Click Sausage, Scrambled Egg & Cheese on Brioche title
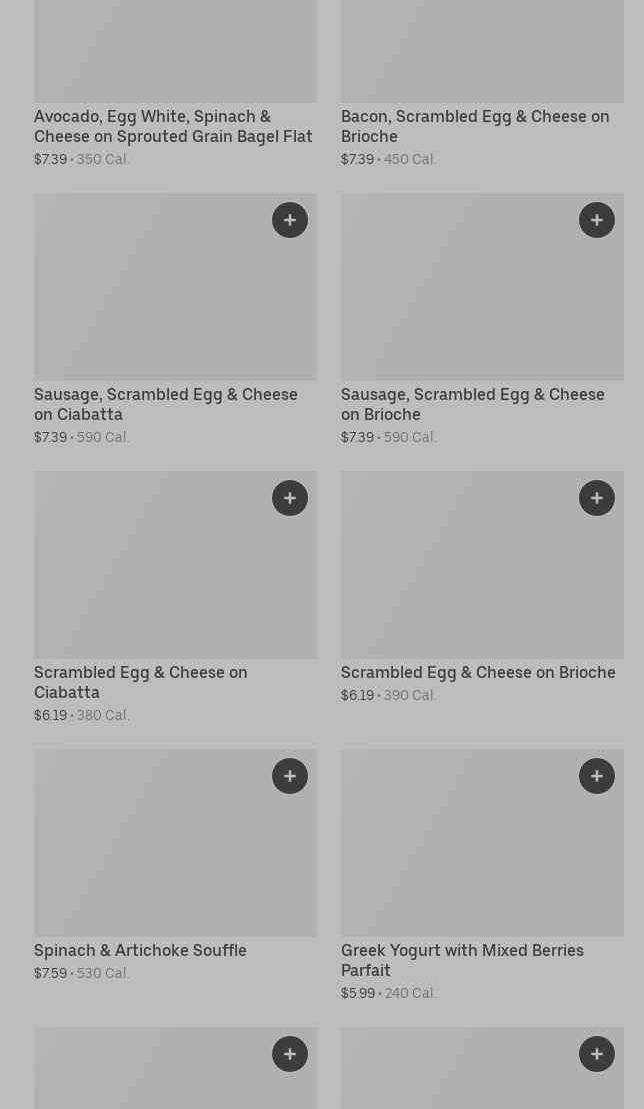 click(x=472, y=404)
